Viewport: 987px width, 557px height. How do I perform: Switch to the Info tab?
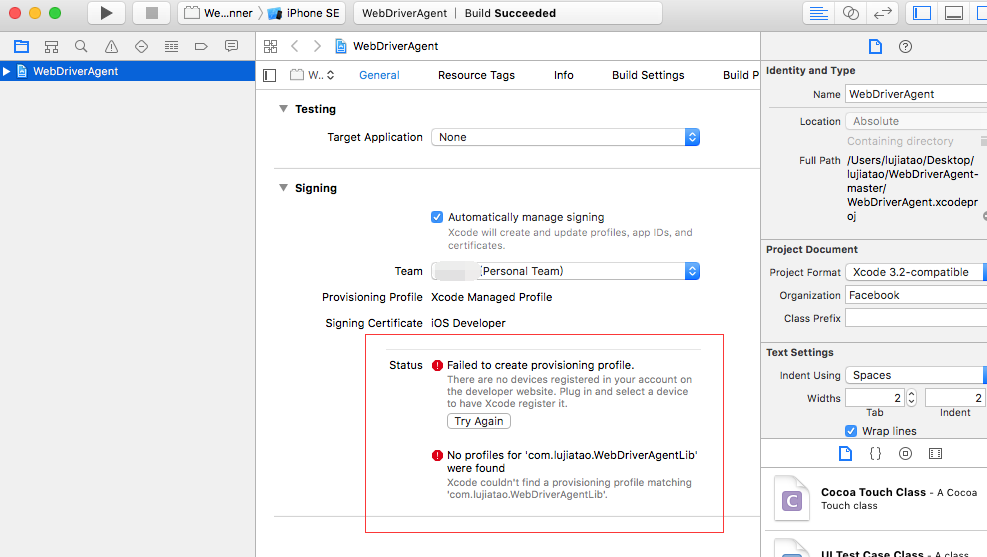coord(563,75)
